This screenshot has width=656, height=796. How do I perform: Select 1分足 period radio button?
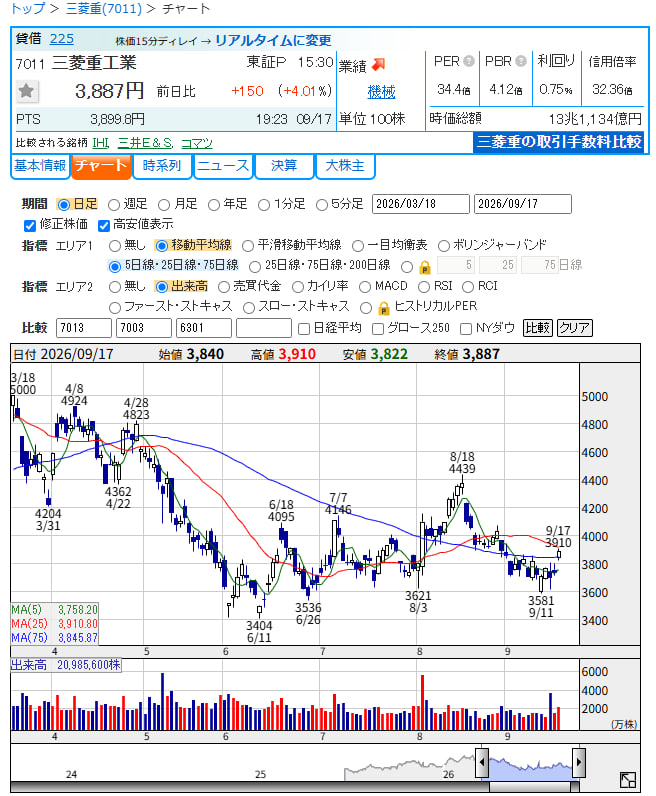264,205
